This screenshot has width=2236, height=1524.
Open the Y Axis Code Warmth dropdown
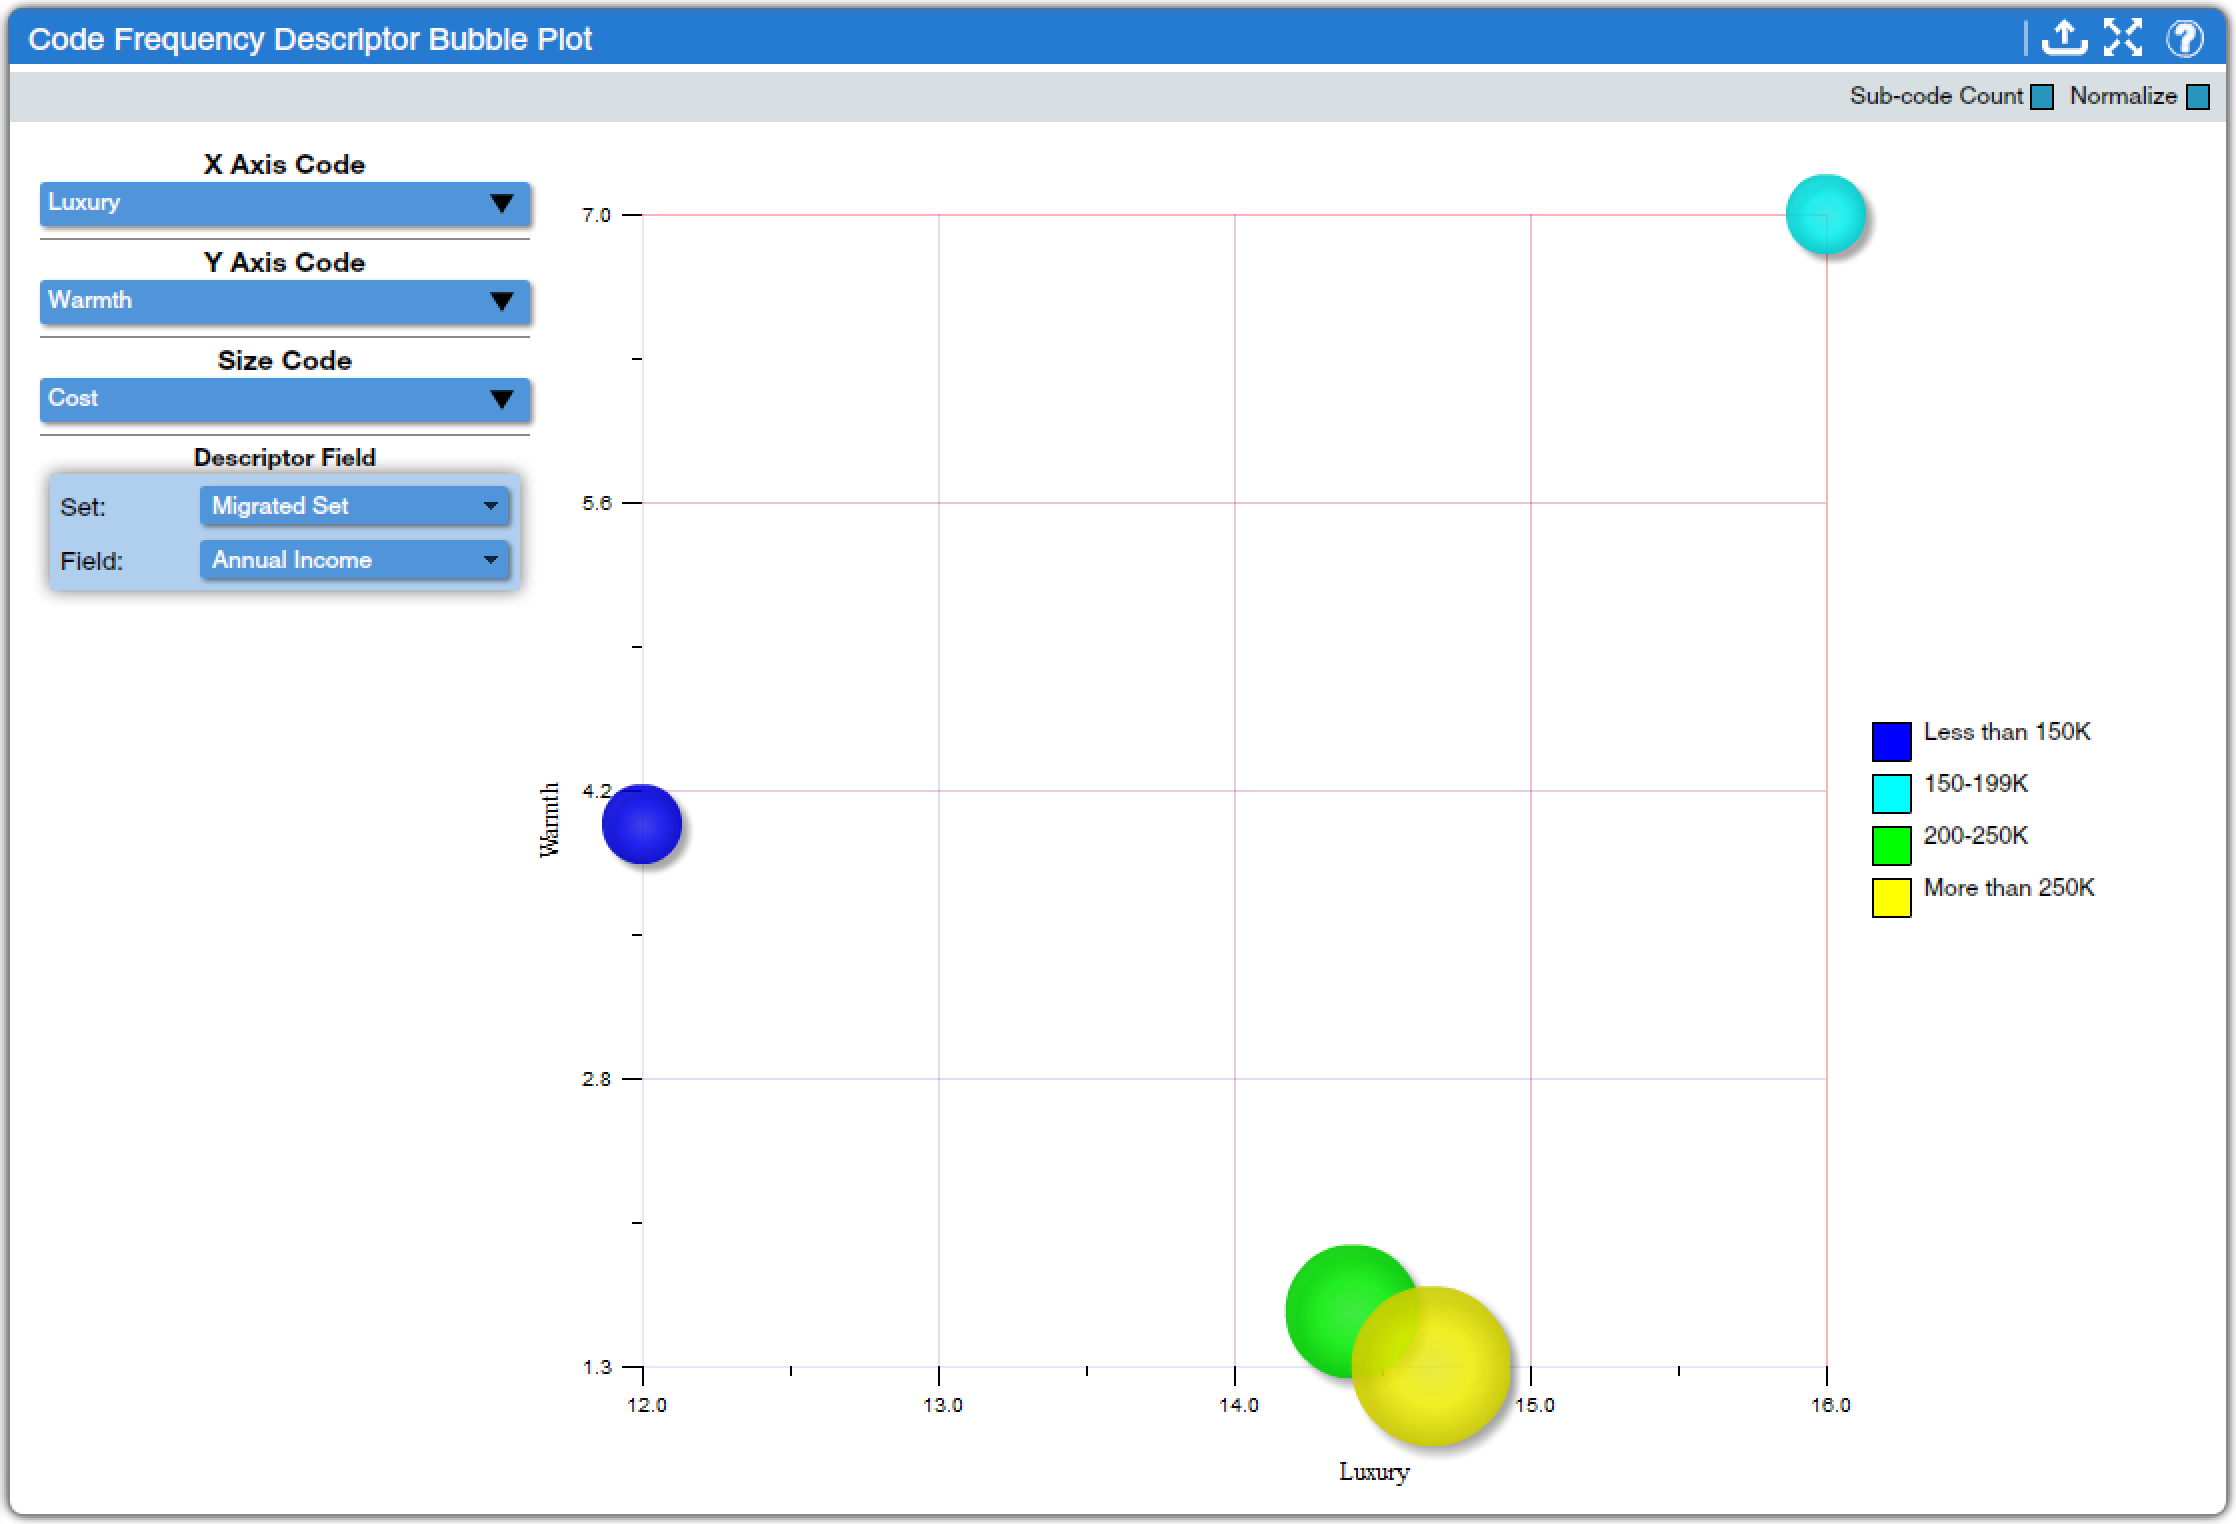285,301
